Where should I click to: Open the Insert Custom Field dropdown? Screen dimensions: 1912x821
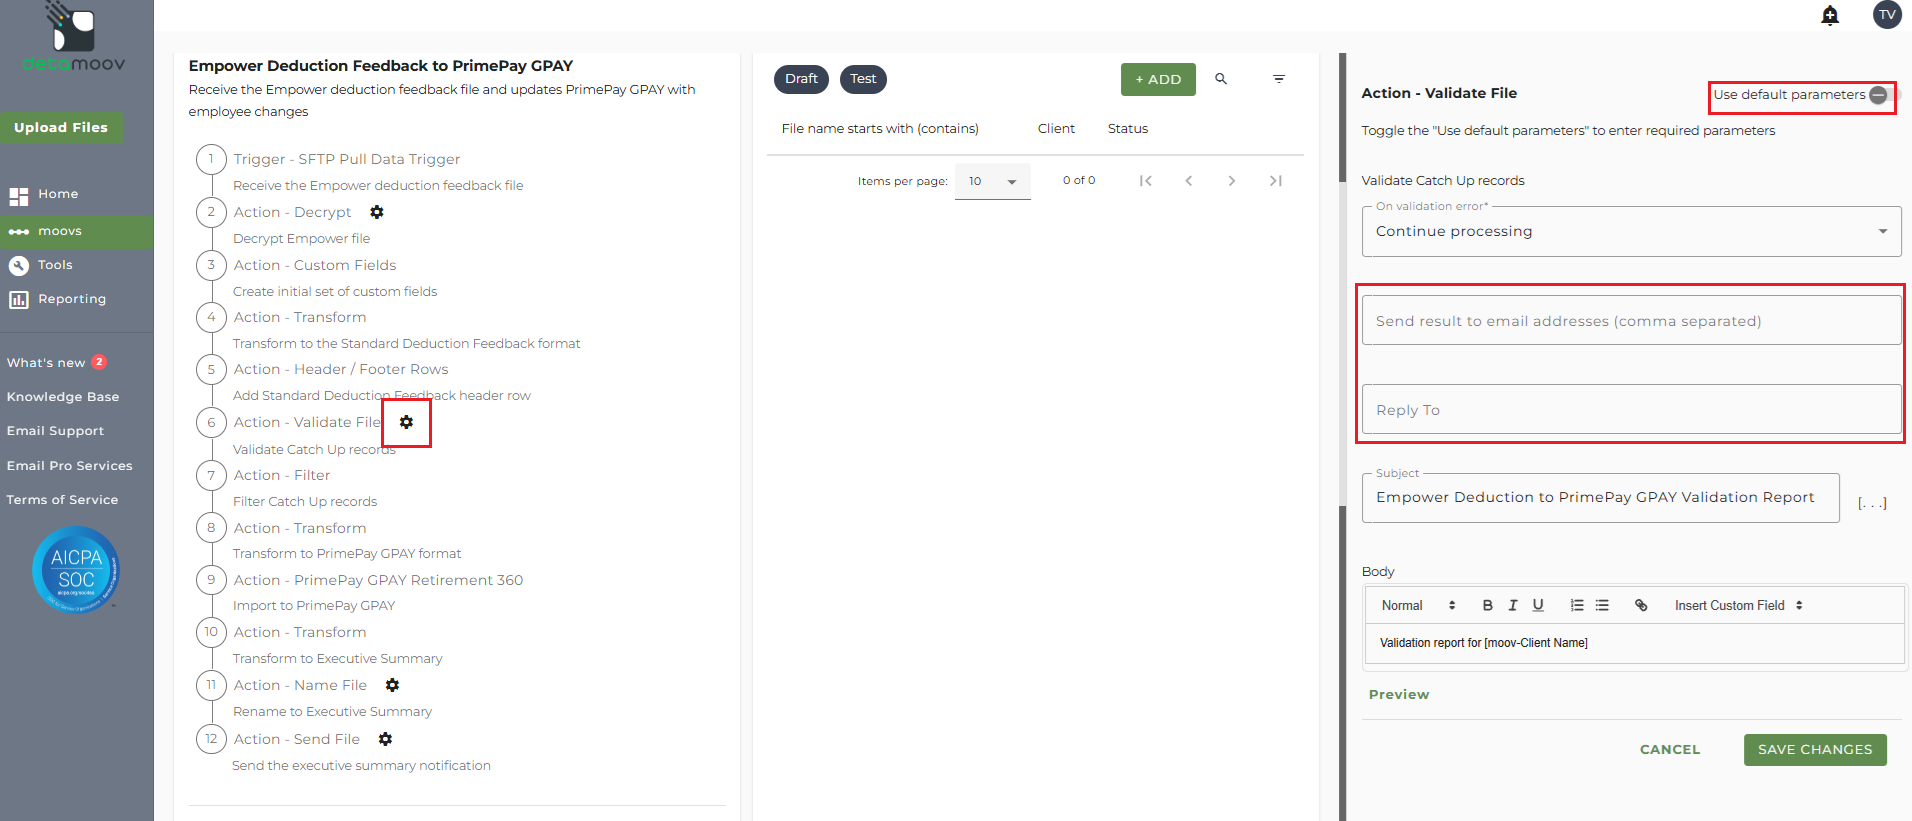pos(1739,605)
